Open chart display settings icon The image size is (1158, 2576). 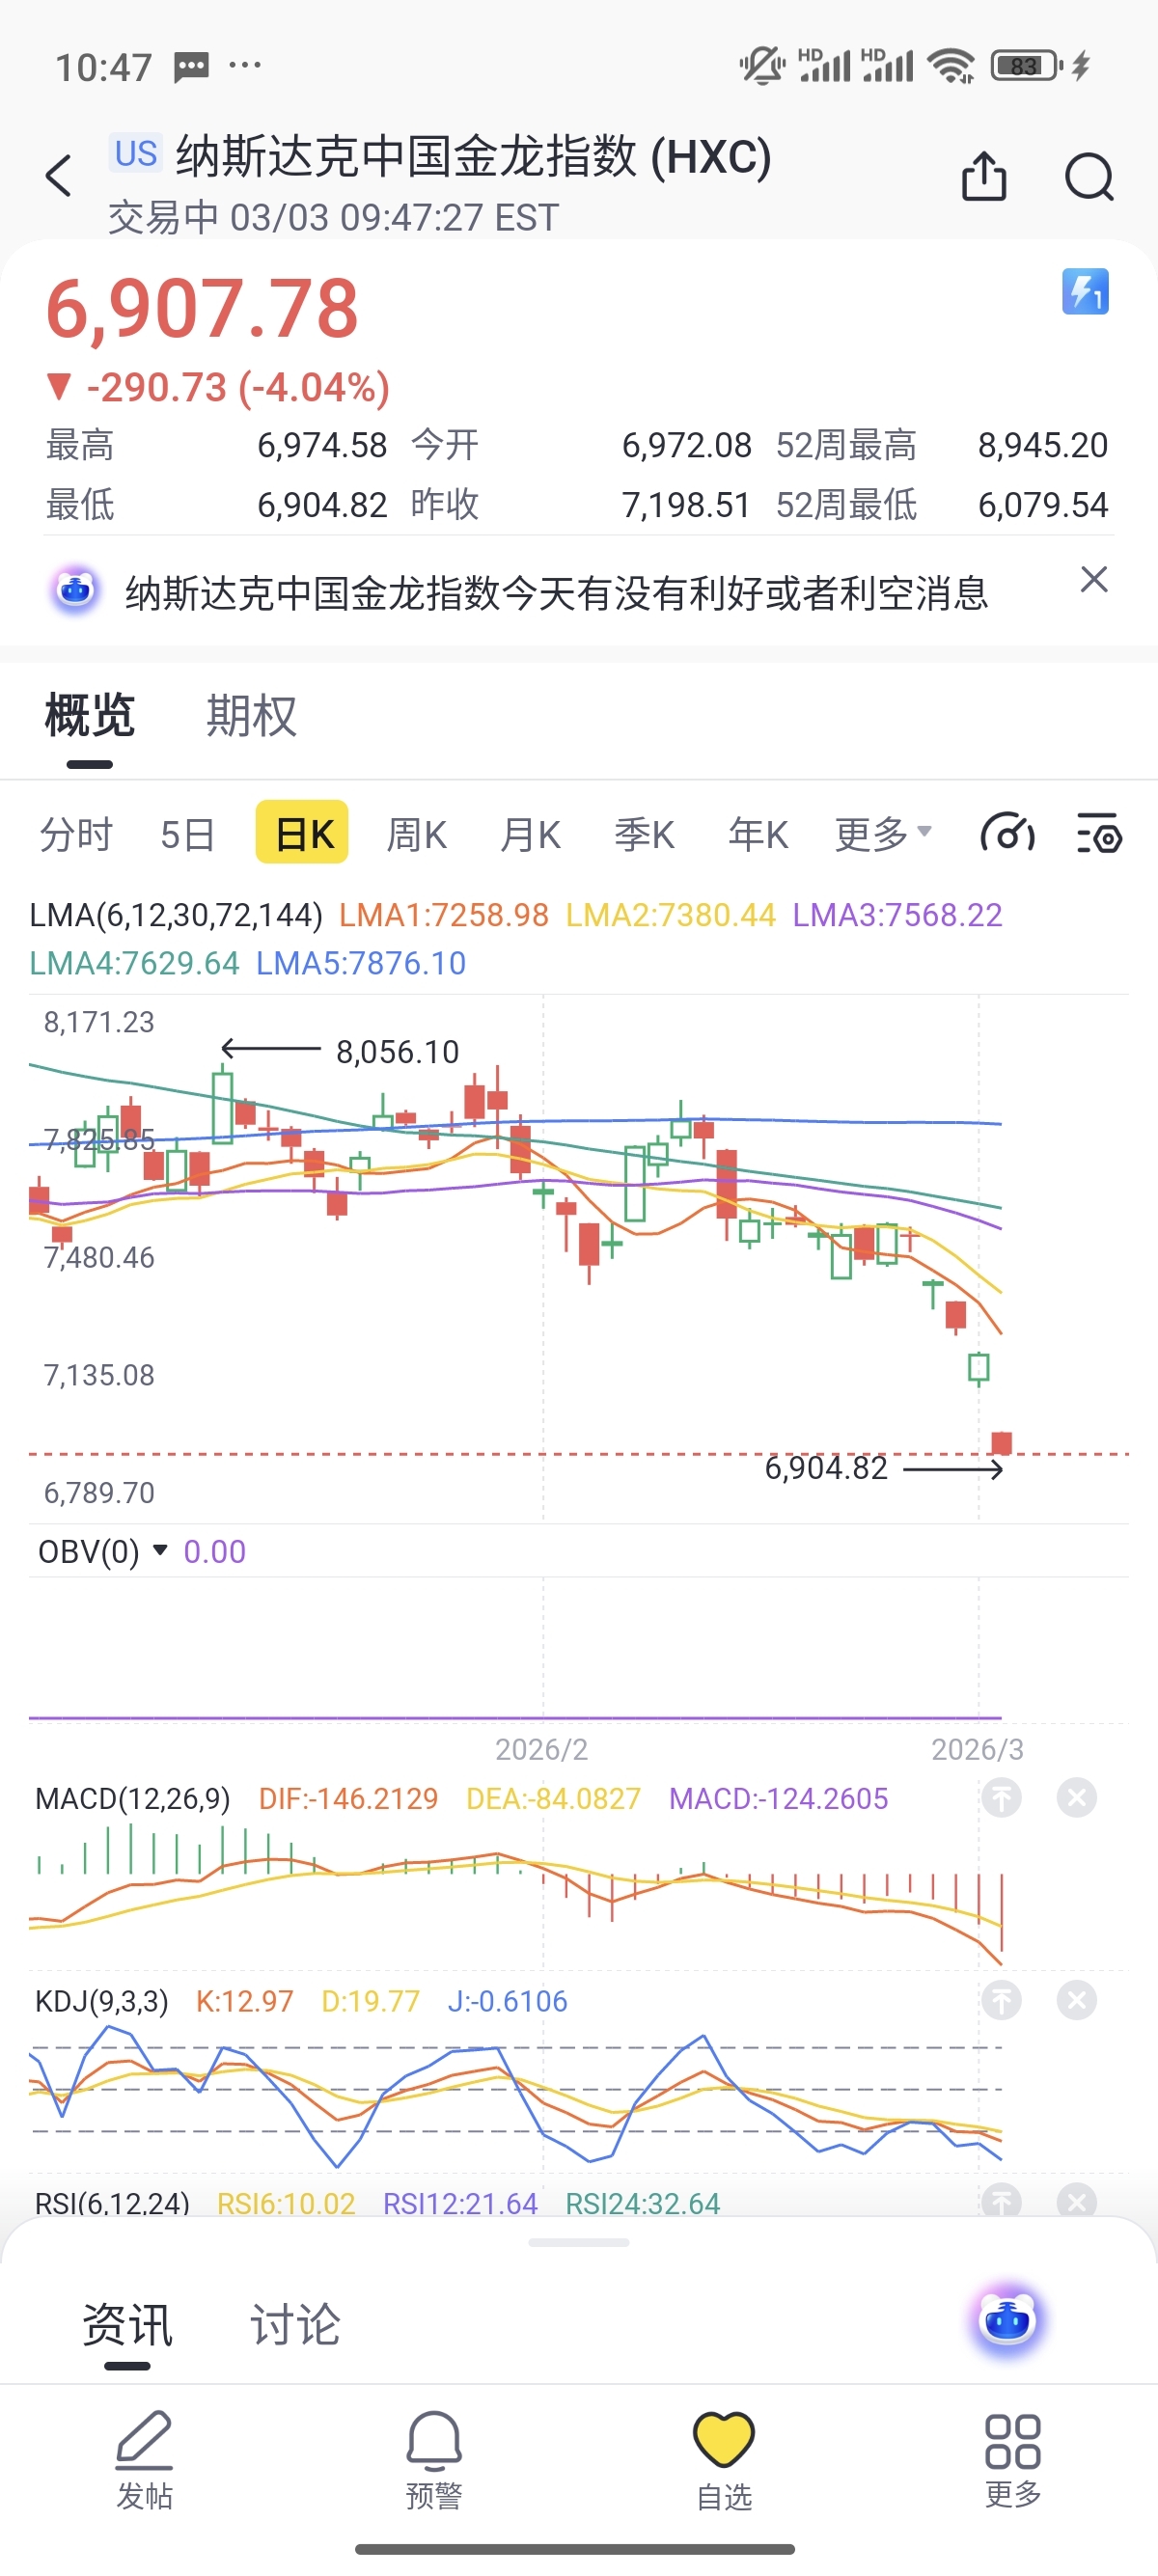coord(1099,833)
